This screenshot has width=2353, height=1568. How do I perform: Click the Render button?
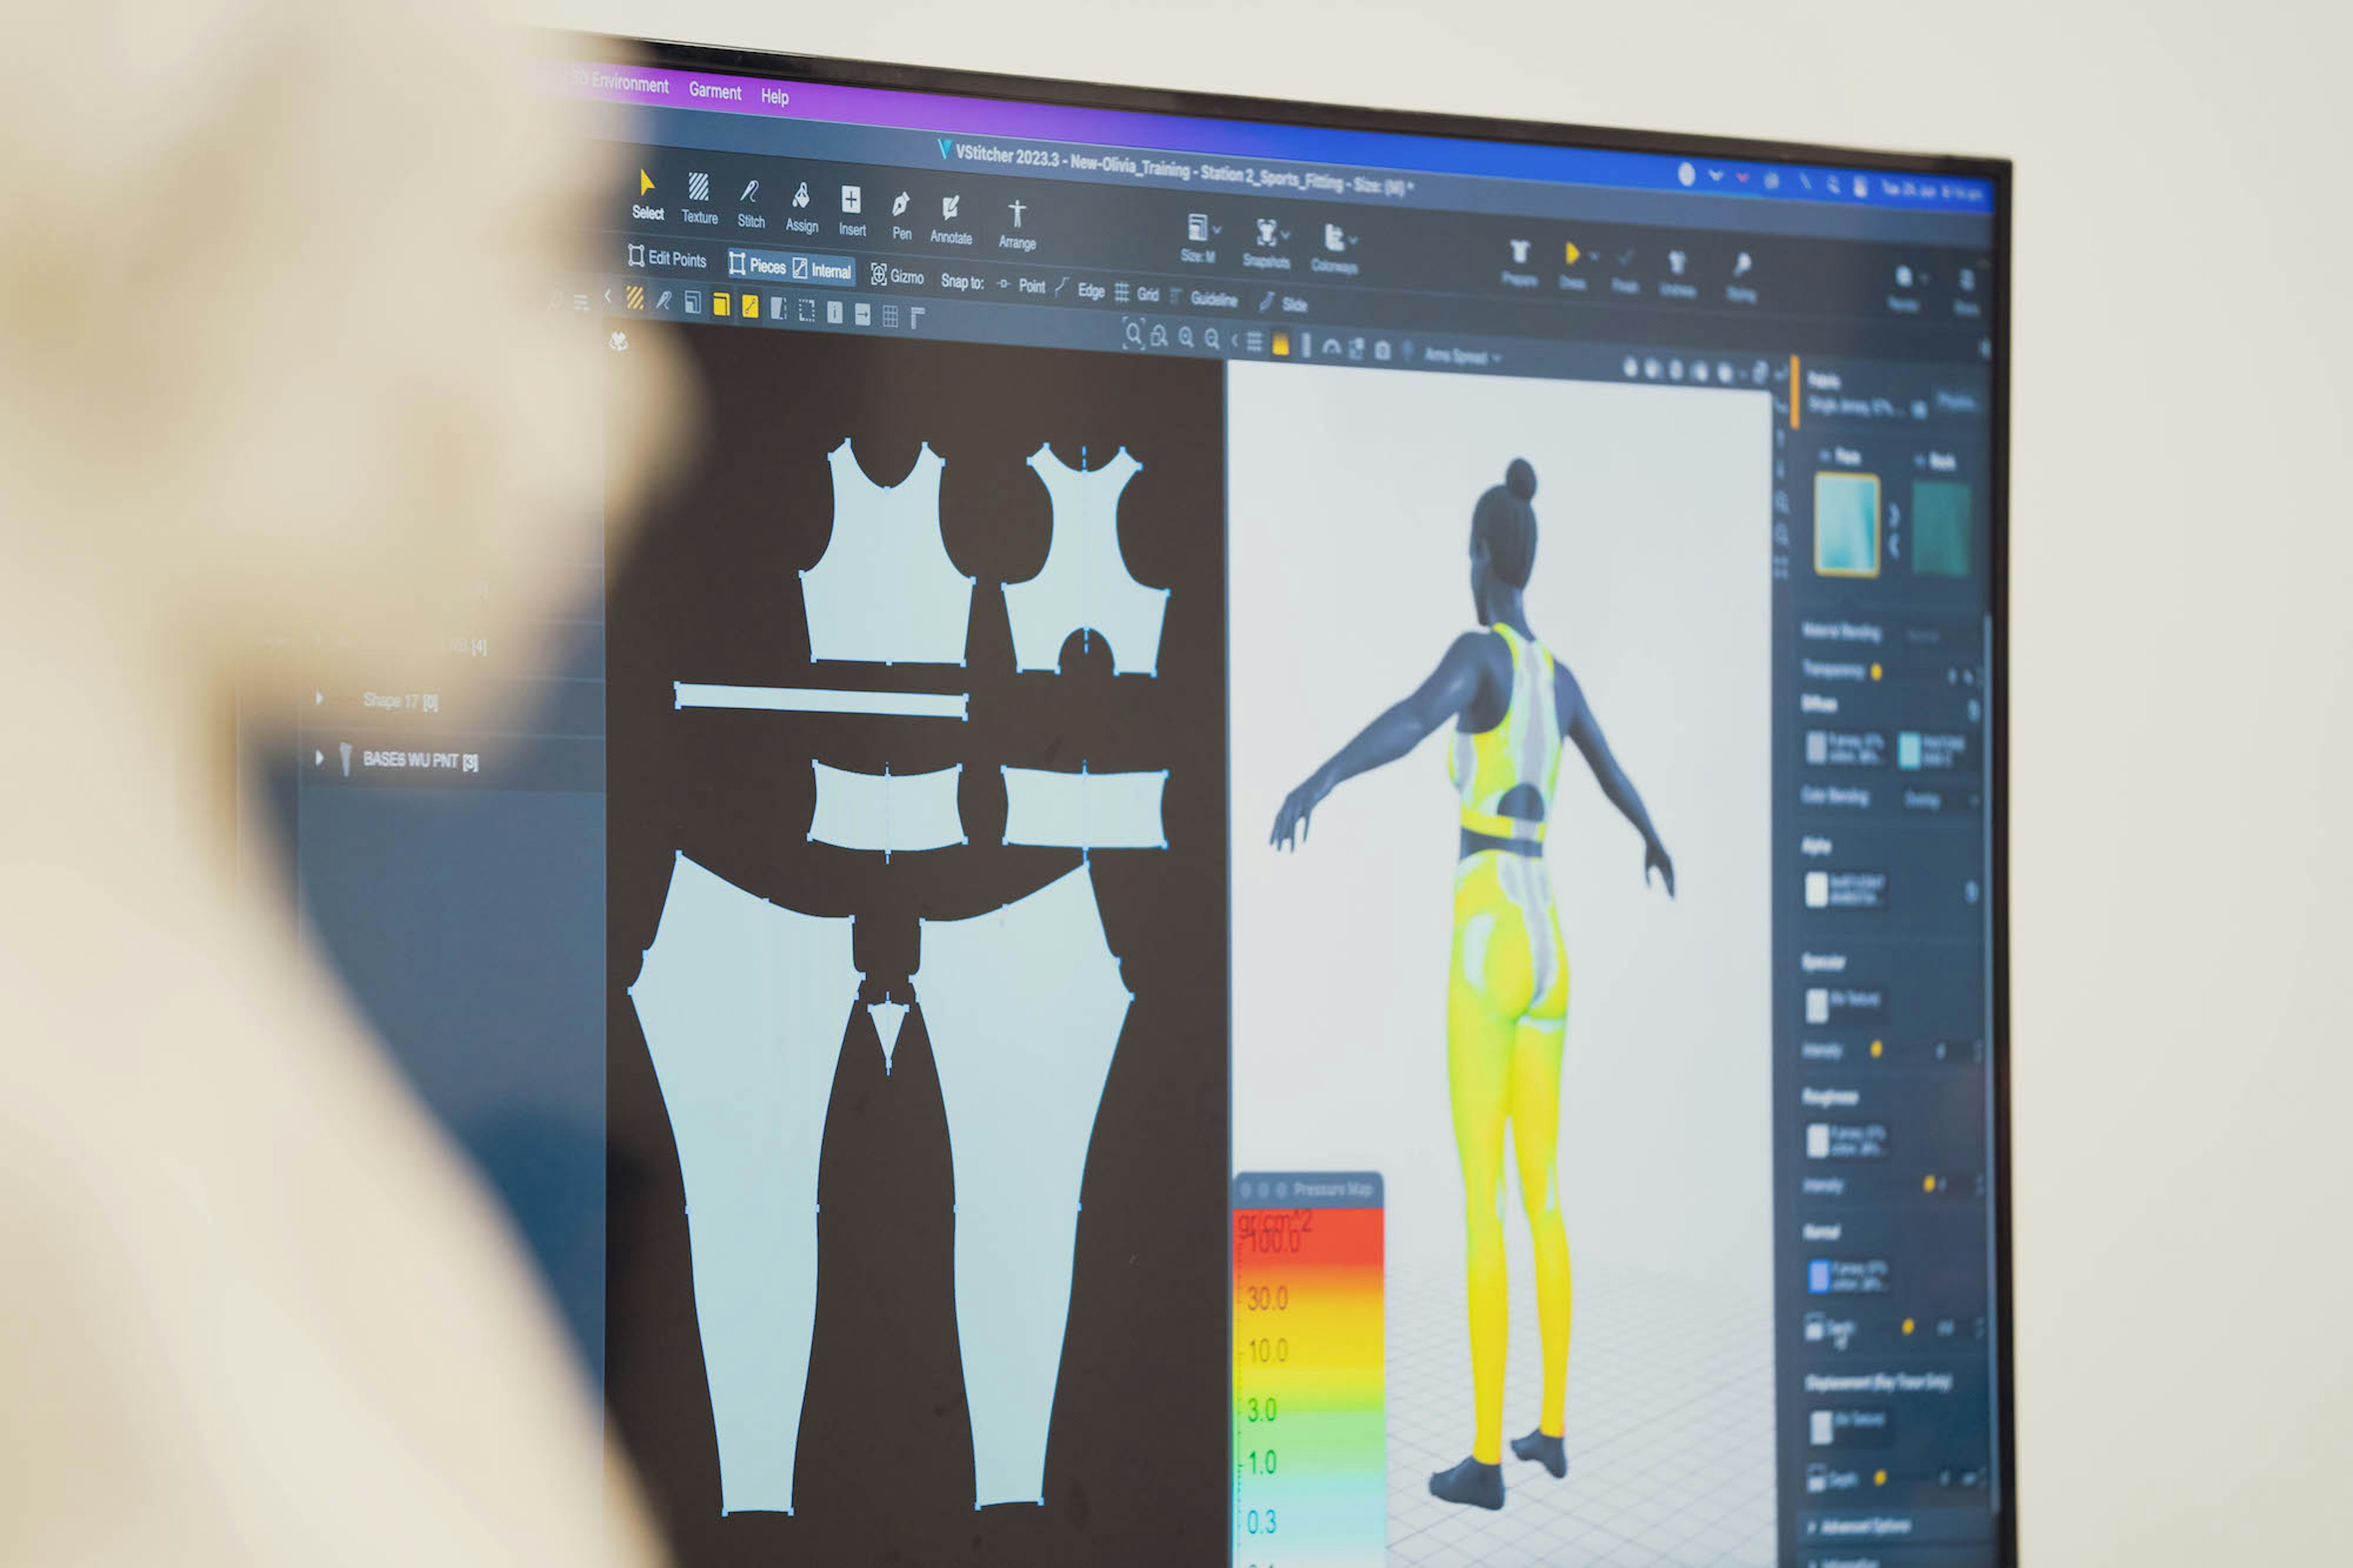click(1903, 288)
